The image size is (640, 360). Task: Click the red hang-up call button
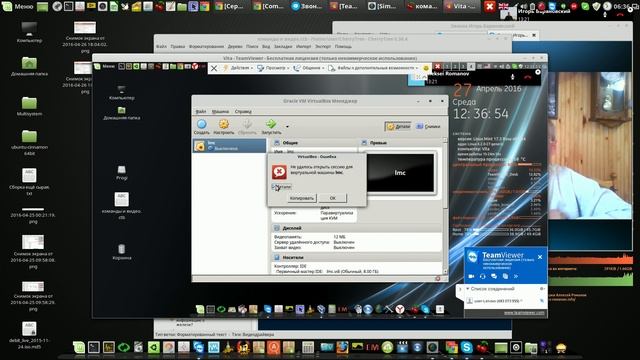tap(528, 77)
